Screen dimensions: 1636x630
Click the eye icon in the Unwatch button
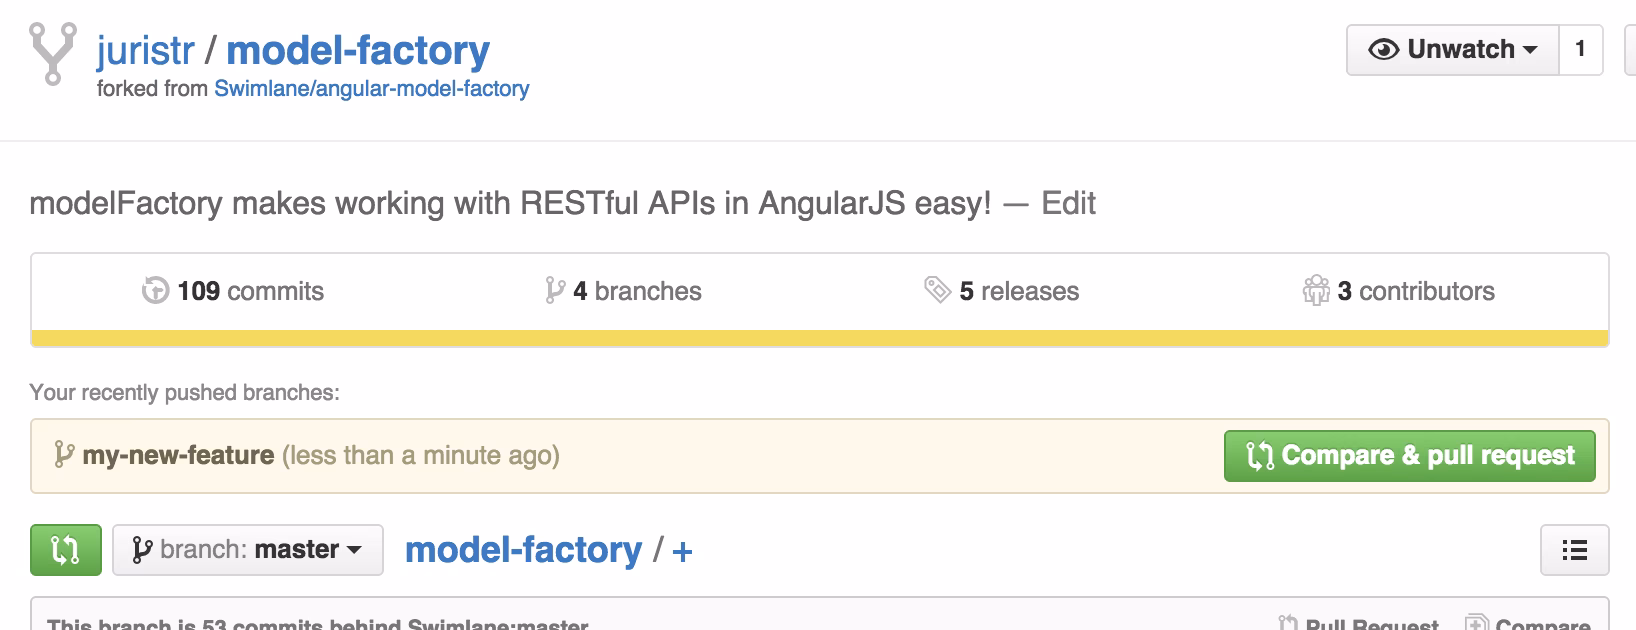(1383, 50)
